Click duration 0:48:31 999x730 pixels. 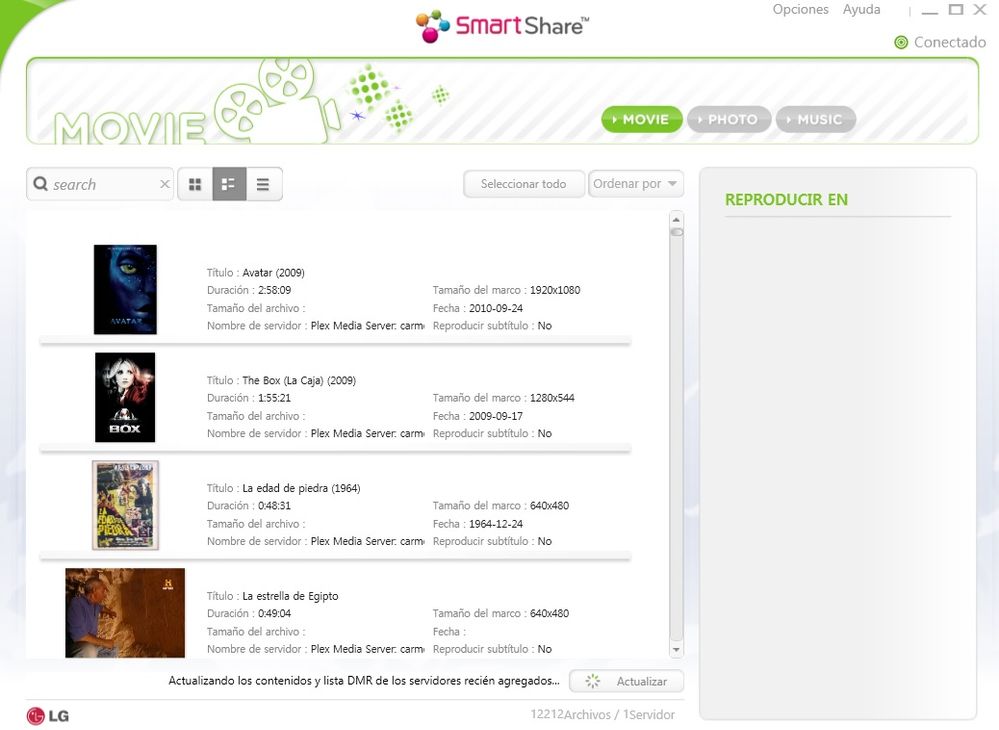(274, 505)
